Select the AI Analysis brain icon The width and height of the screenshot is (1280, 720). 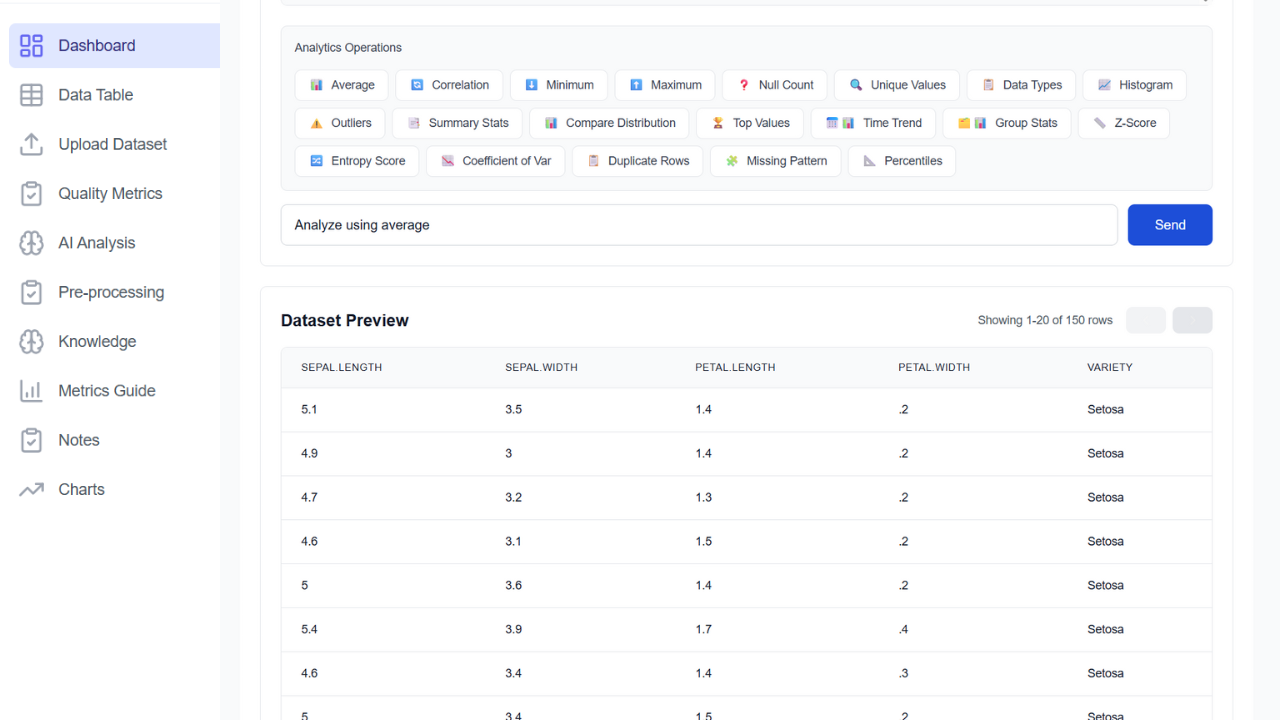coord(31,243)
